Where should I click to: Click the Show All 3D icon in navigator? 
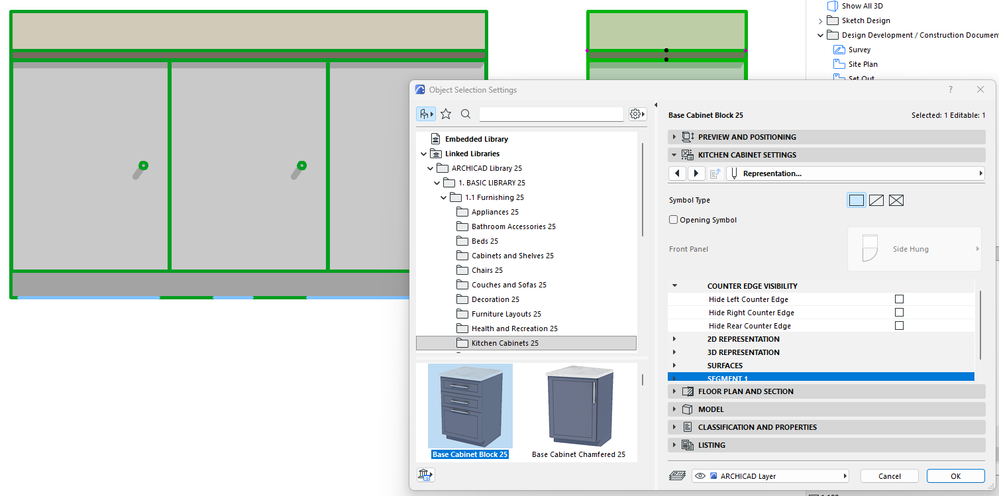832,6
